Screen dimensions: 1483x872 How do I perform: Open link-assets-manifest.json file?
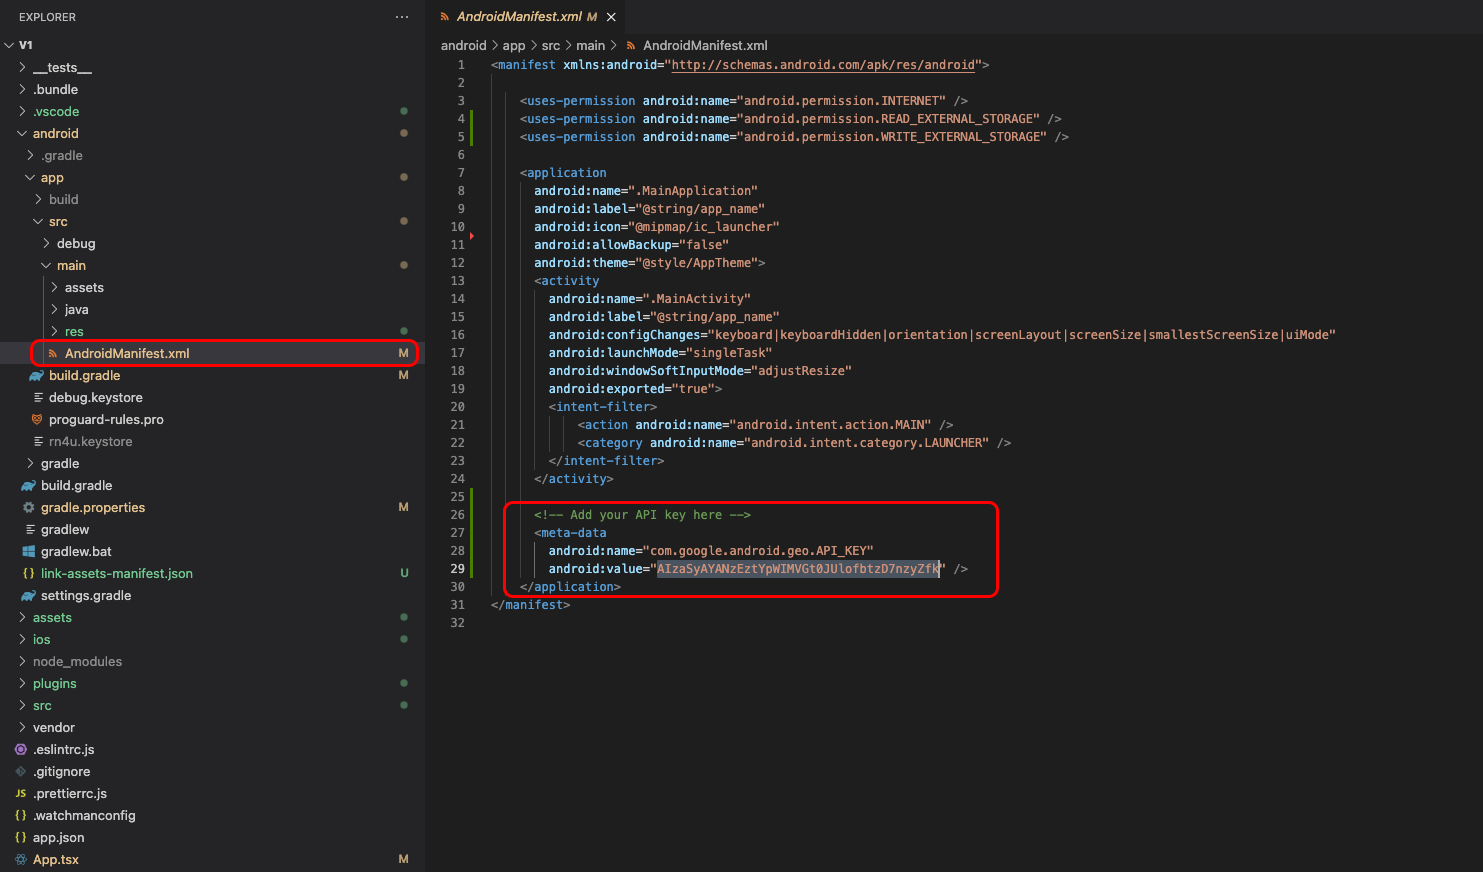point(116,574)
